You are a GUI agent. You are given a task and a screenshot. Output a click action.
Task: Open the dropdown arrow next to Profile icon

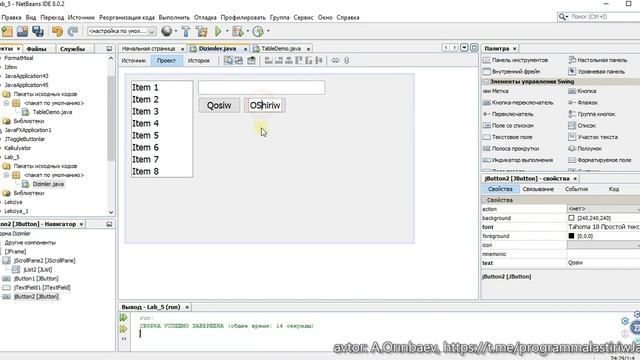tap(268, 31)
